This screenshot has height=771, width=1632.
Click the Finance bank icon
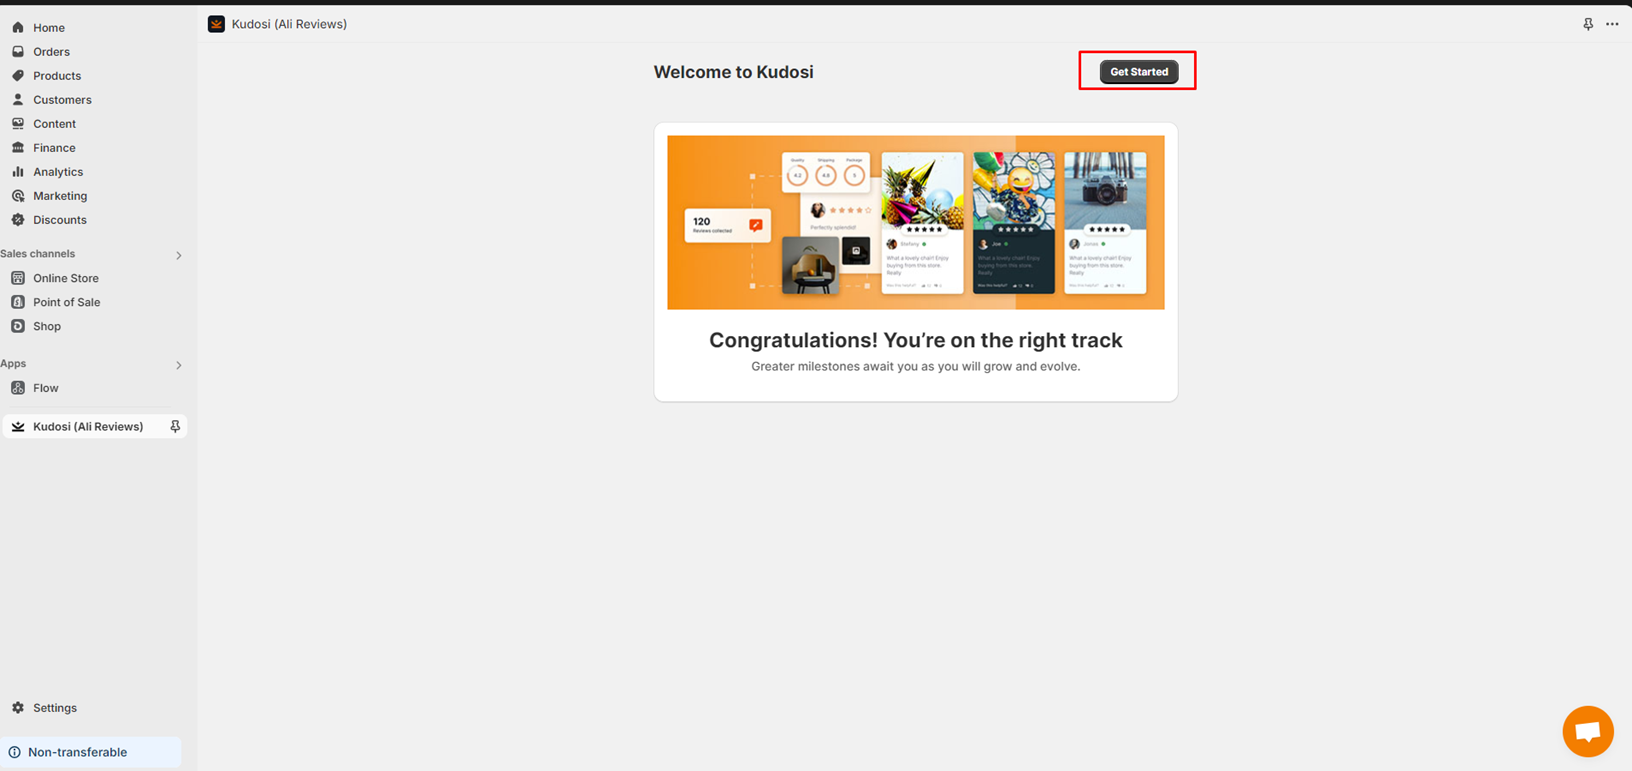click(x=18, y=147)
